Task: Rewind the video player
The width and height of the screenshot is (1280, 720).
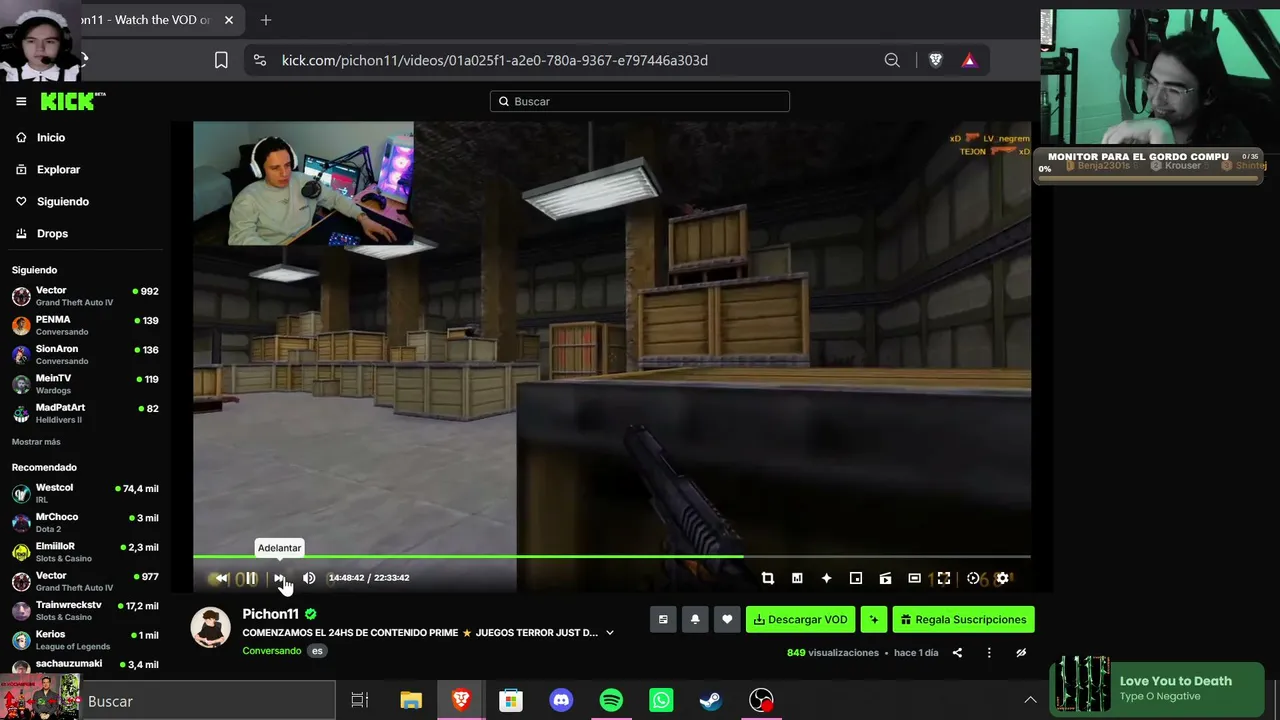Action: [x=221, y=578]
